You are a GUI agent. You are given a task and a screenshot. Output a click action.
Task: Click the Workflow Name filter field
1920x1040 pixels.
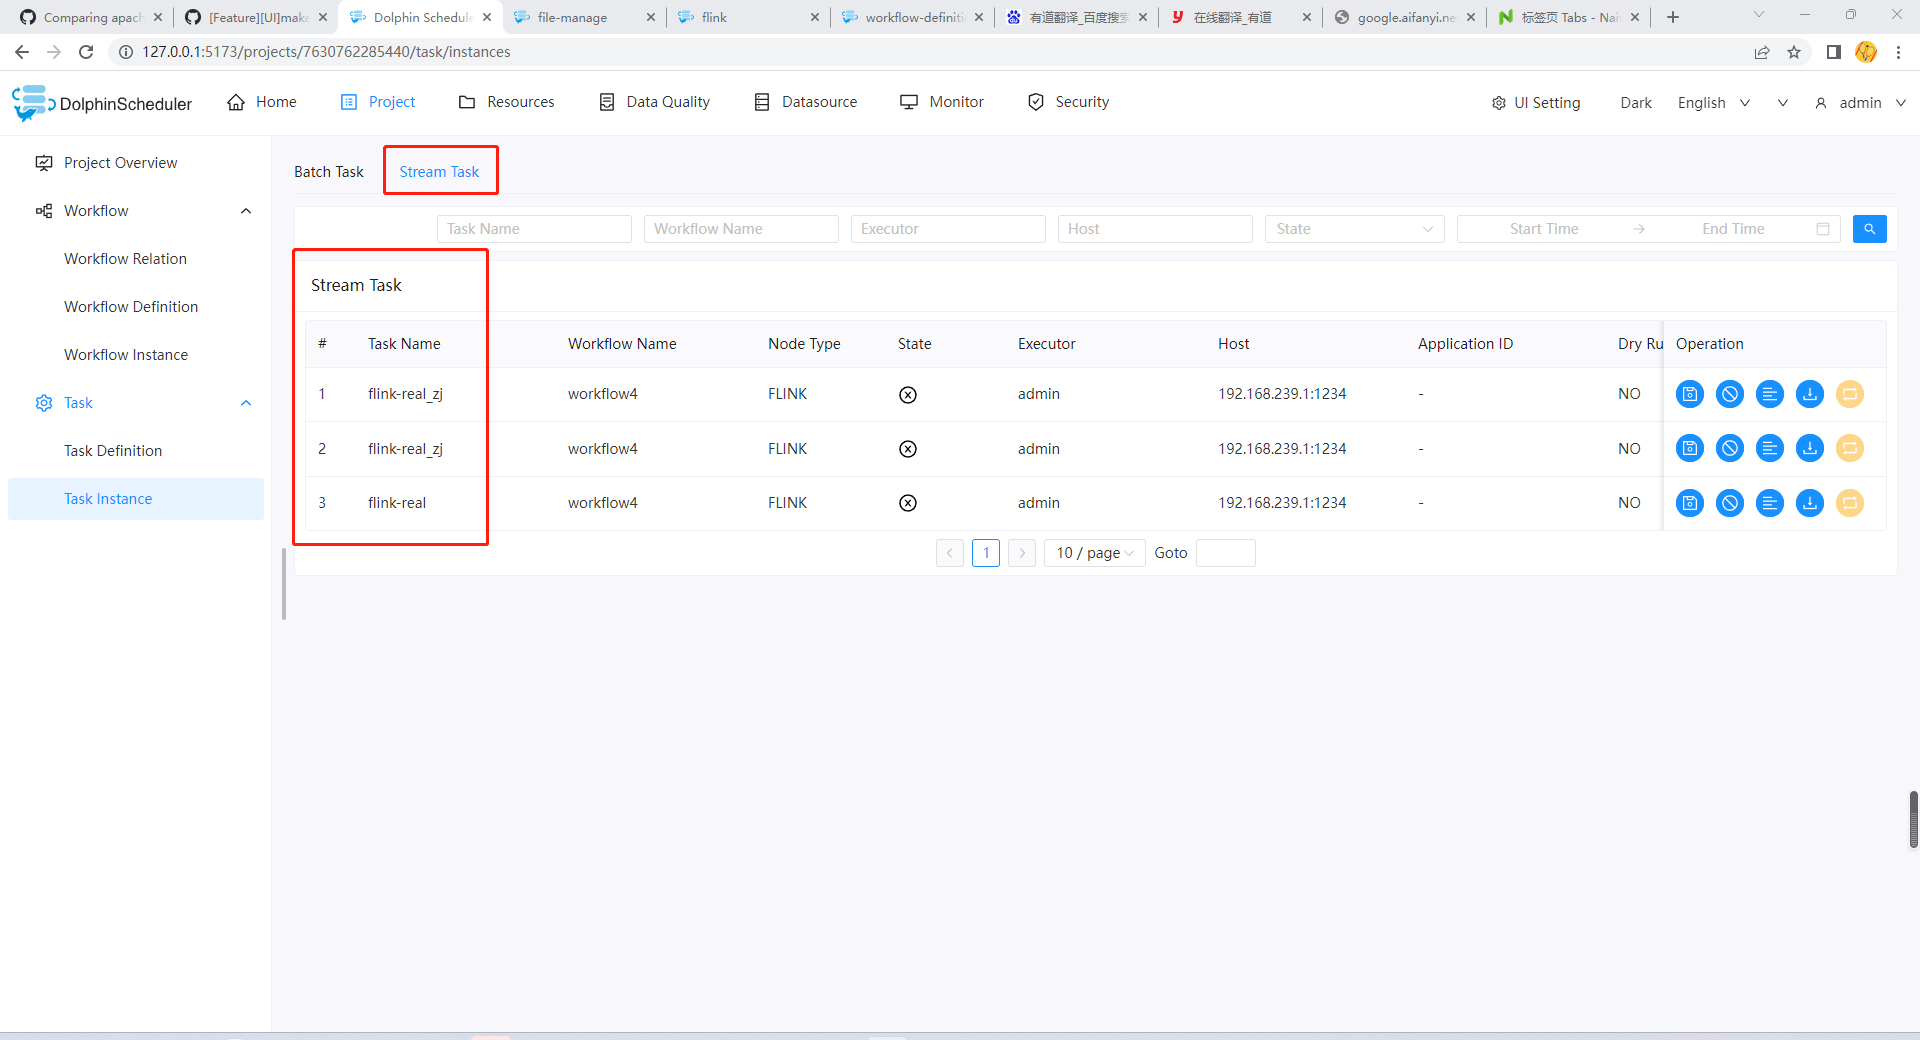click(741, 229)
